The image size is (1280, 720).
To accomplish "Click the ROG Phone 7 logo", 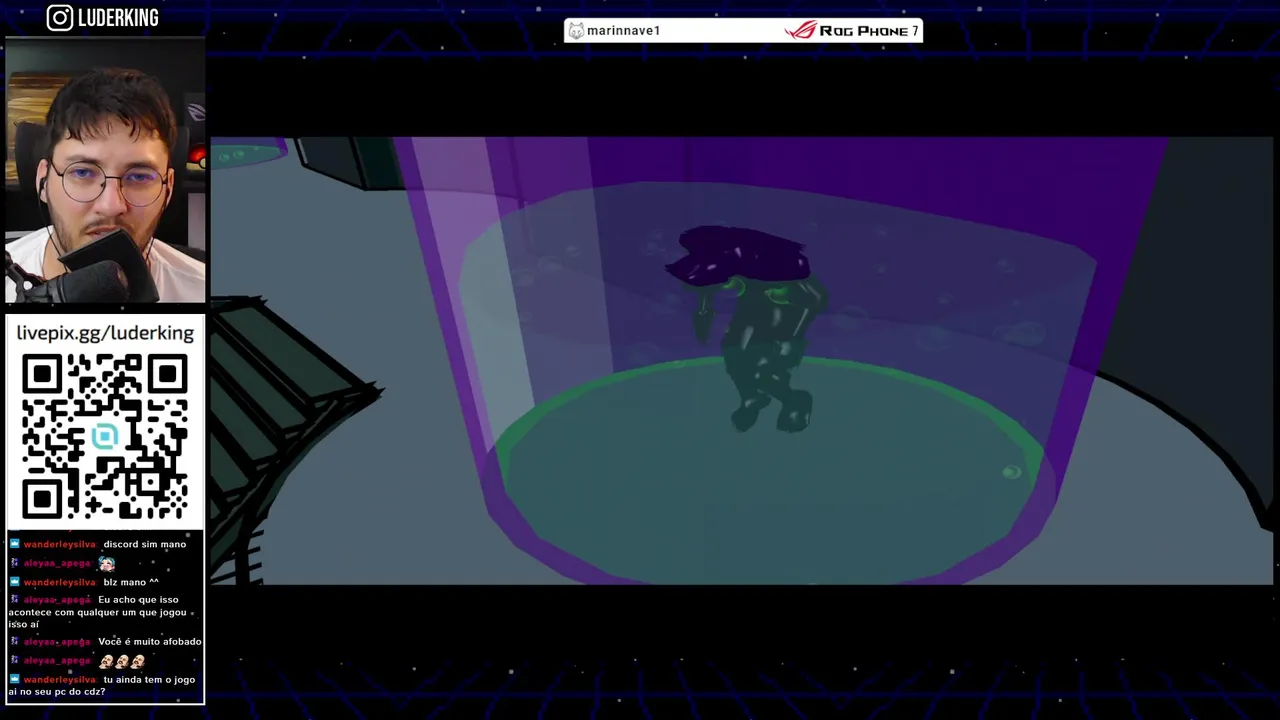I will coord(851,31).
